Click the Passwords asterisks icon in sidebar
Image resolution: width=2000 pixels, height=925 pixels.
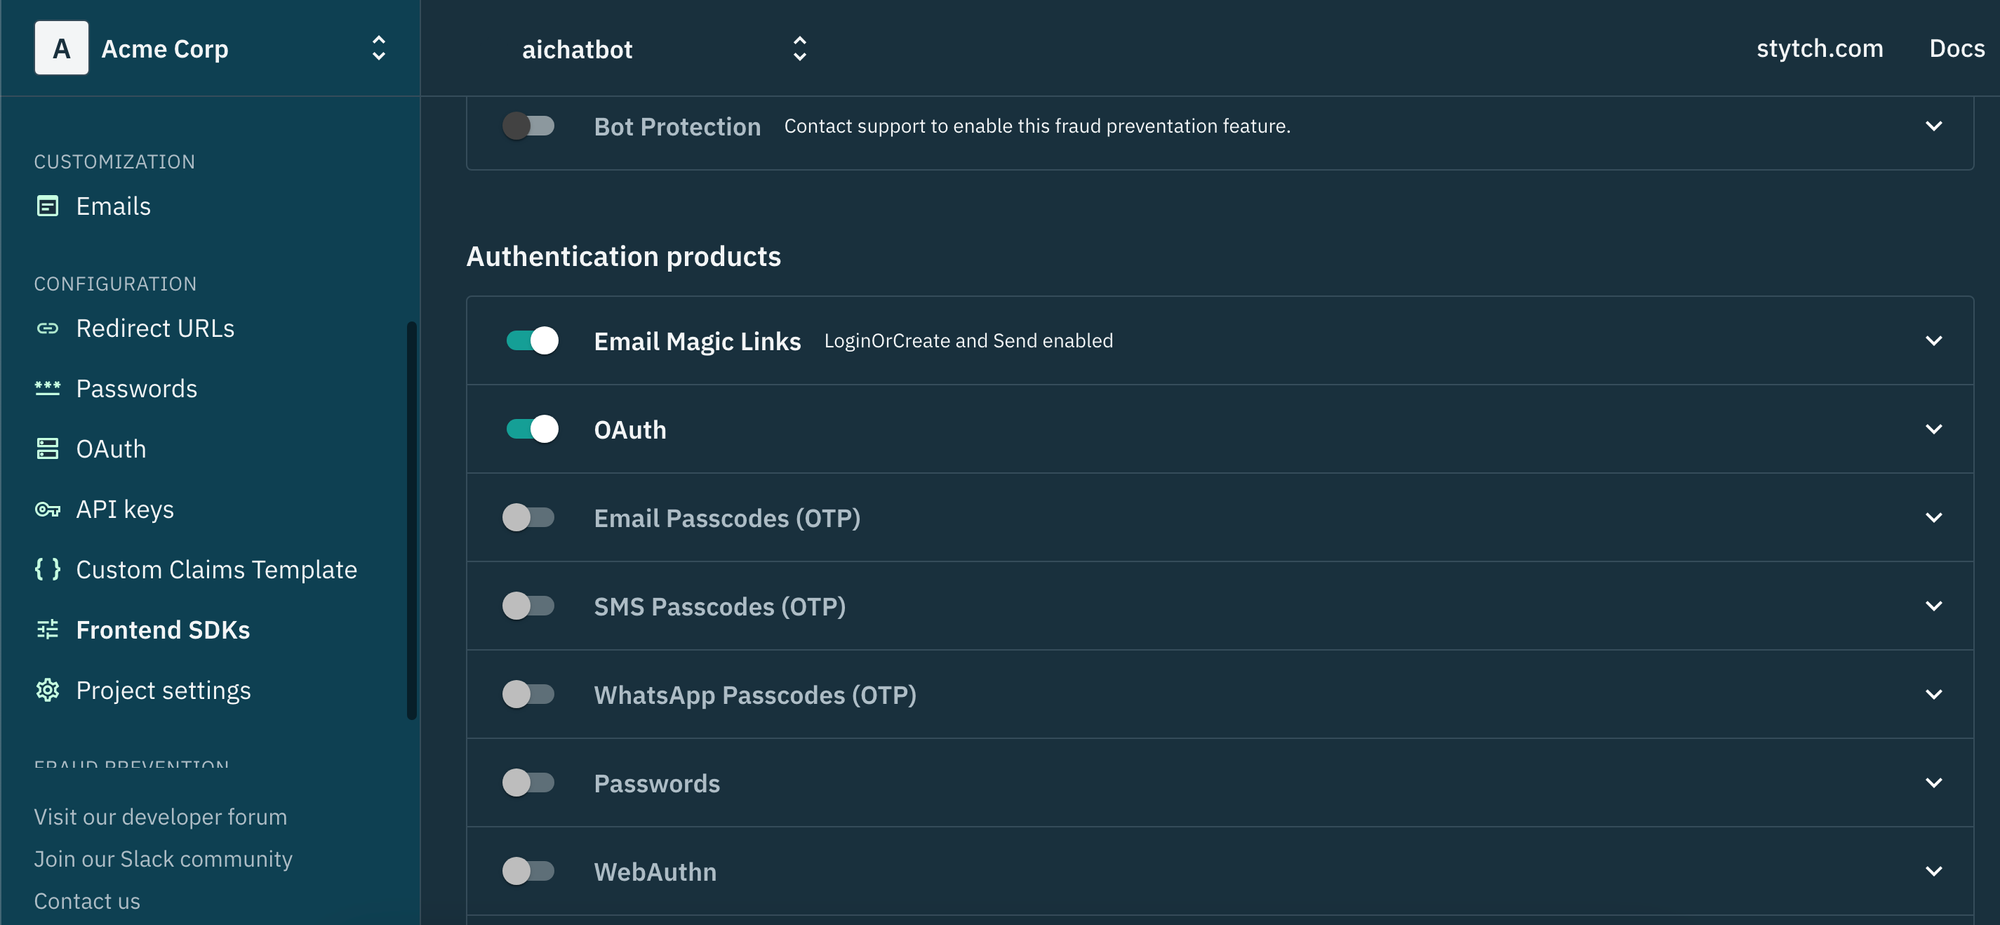(47, 388)
